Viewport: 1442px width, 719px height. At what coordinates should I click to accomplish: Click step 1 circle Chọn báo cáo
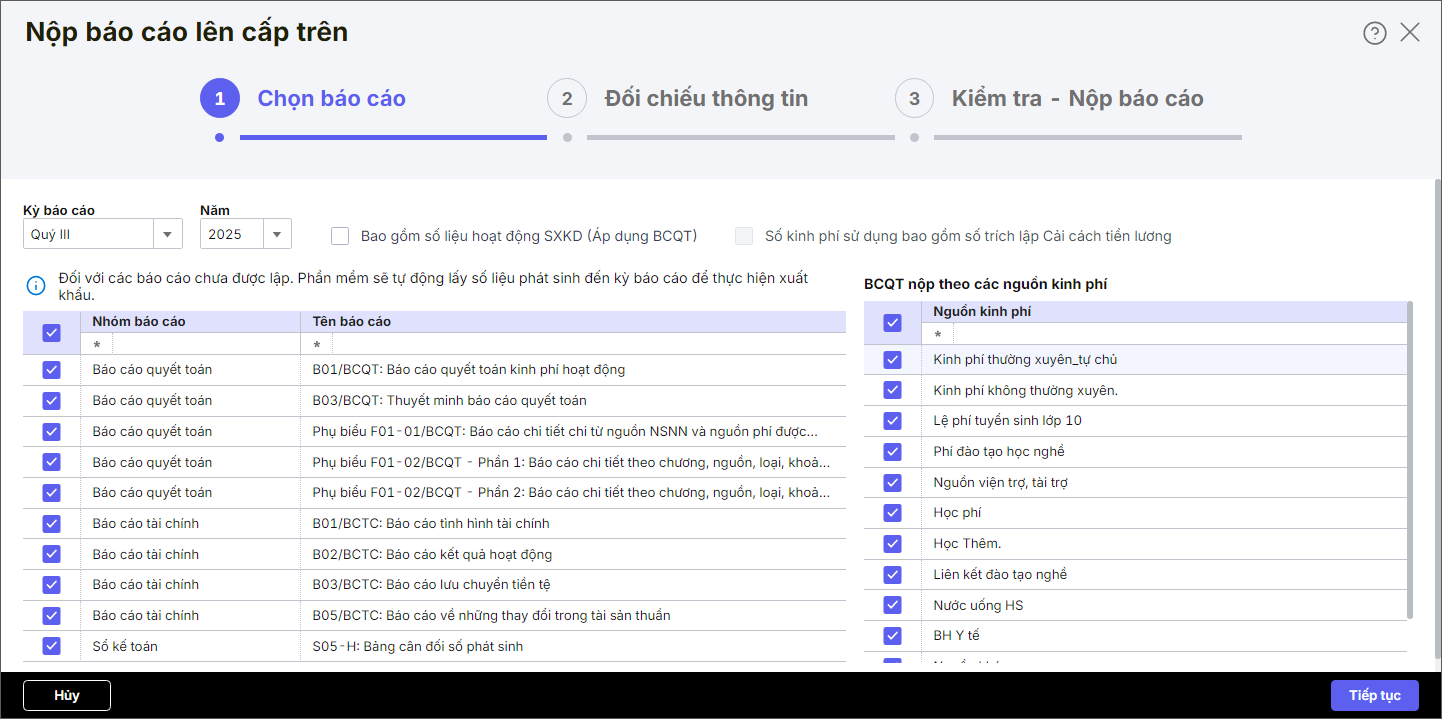click(219, 98)
